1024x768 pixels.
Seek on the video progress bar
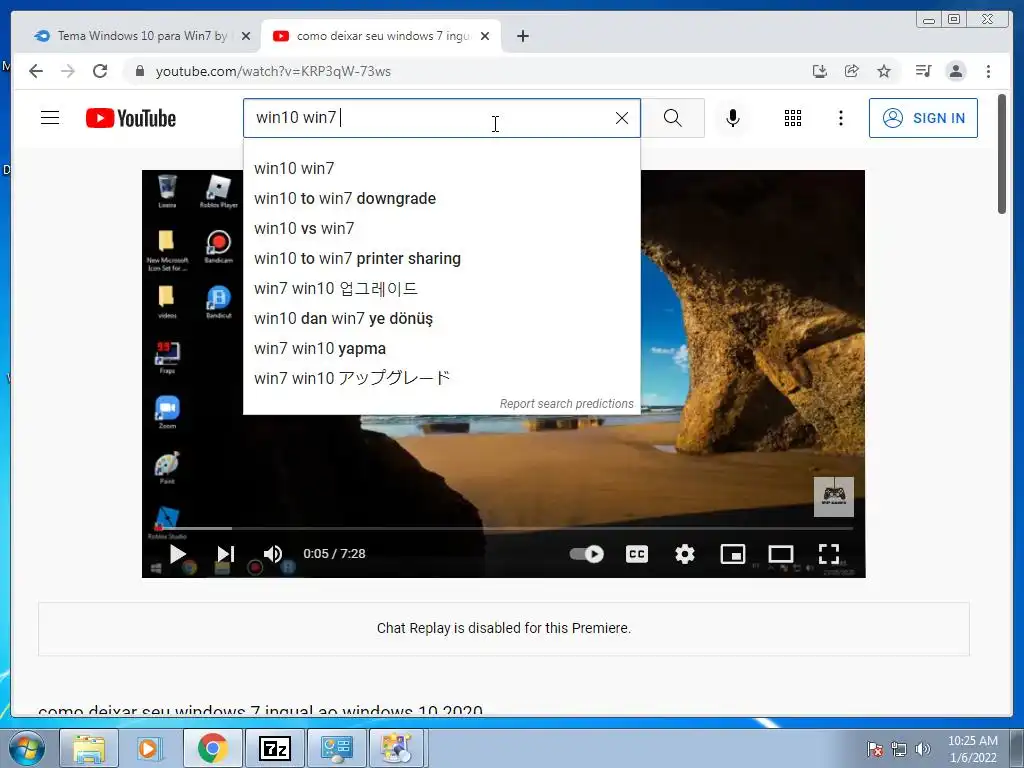click(504, 528)
